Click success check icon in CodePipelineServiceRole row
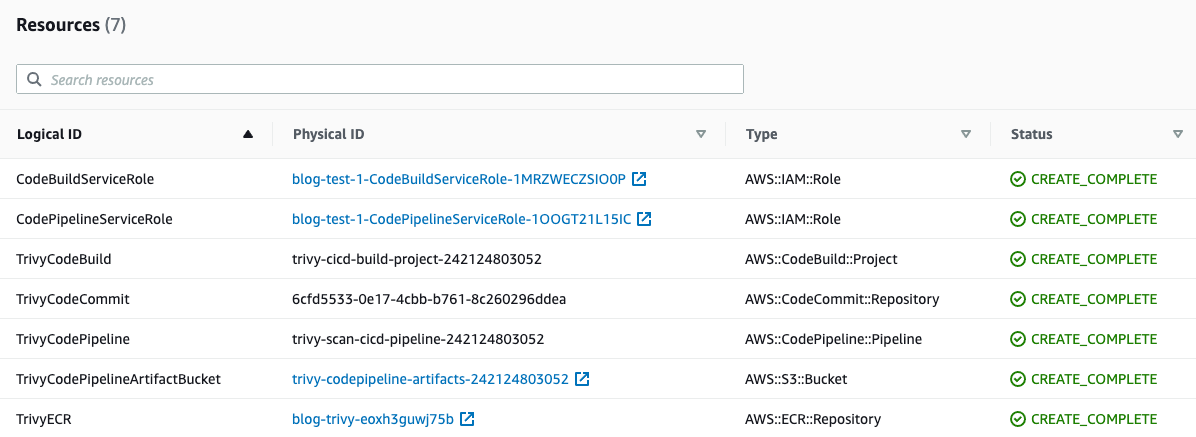 [1018, 219]
